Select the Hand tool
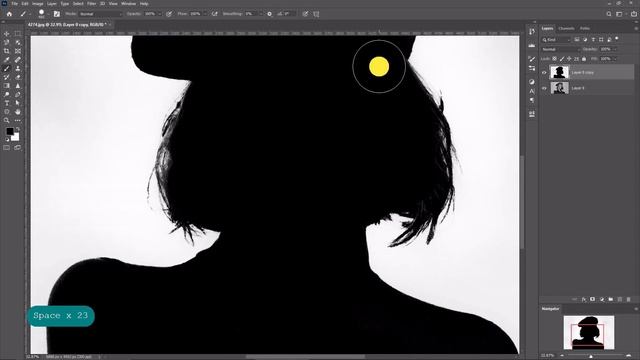 (x=18, y=111)
